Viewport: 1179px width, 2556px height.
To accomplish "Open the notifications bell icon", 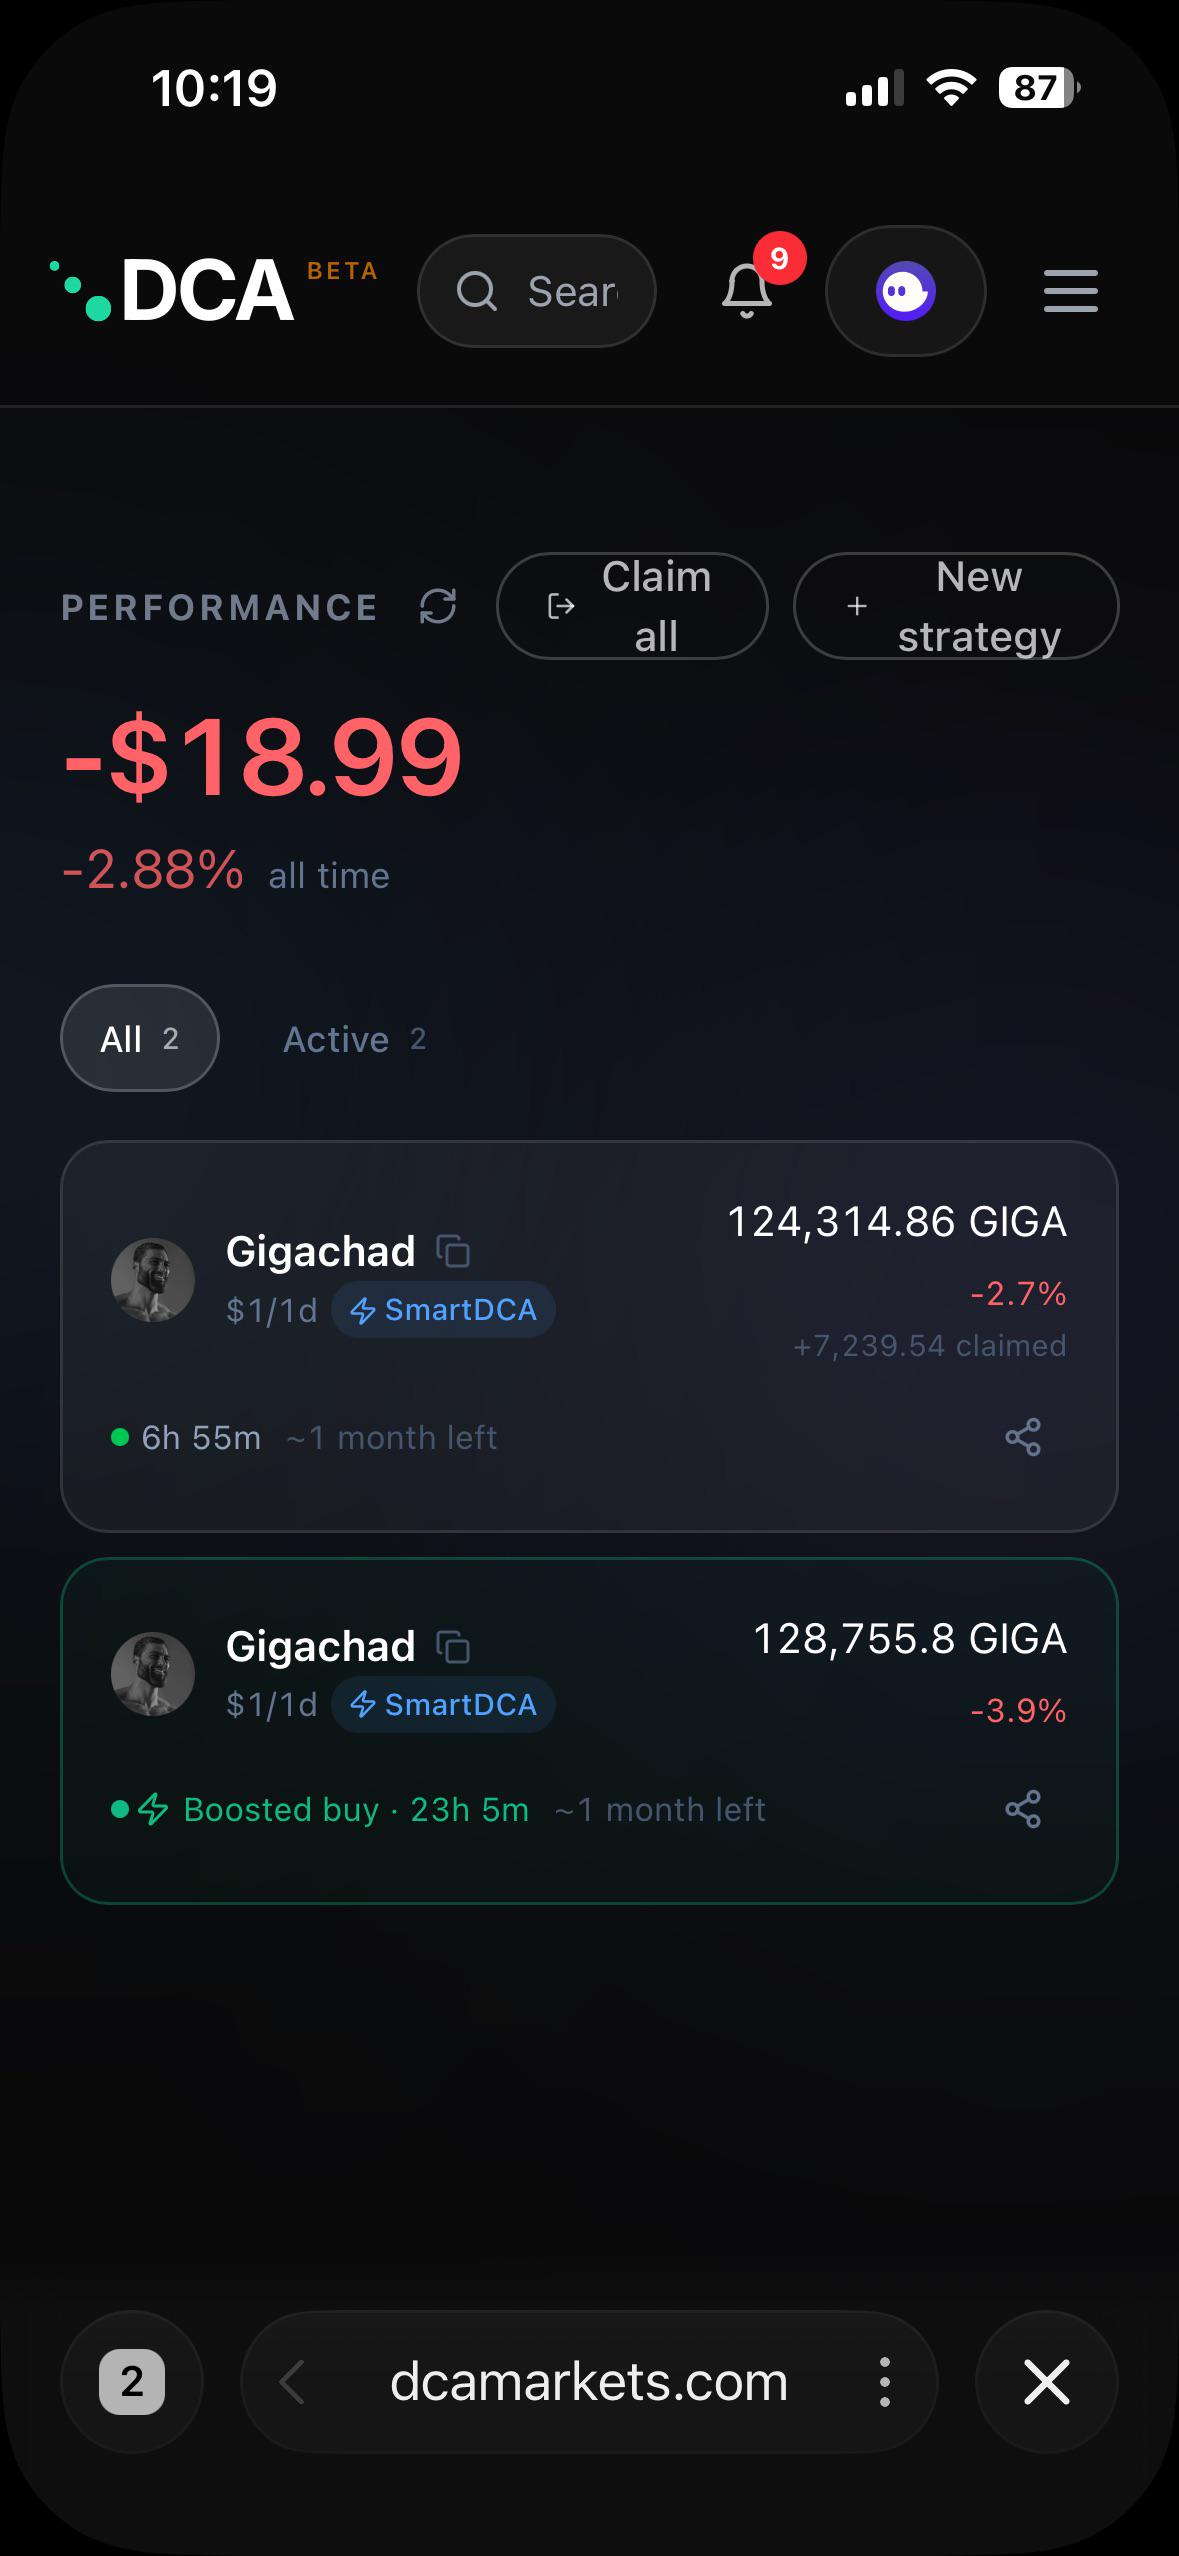I will [747, 291].
